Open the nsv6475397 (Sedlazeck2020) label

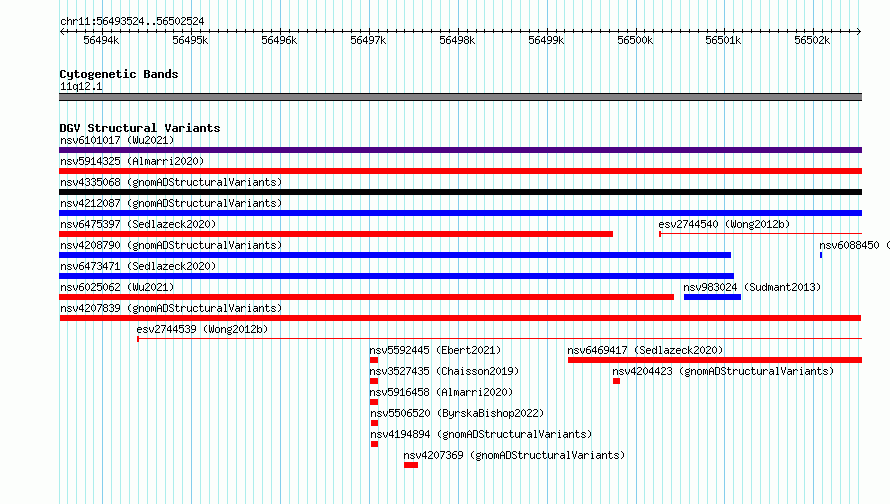138,224
